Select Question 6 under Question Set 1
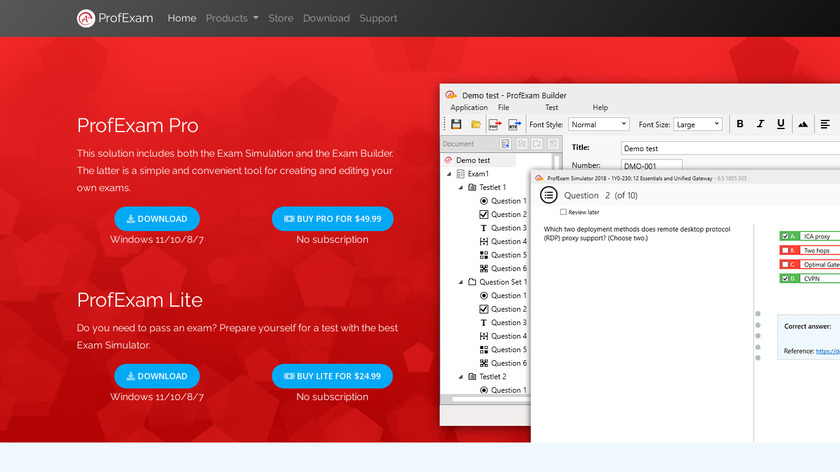Image resolution: width=840 pixels, height=472 pixels. coord(509,363)
